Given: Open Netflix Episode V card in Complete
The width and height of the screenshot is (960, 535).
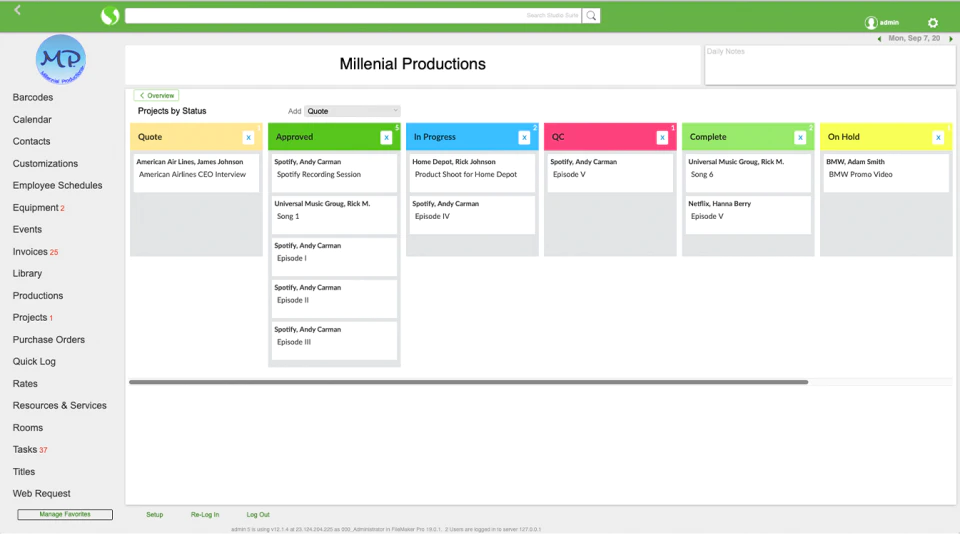Looking at the screenshot, I should click(748, 215).
